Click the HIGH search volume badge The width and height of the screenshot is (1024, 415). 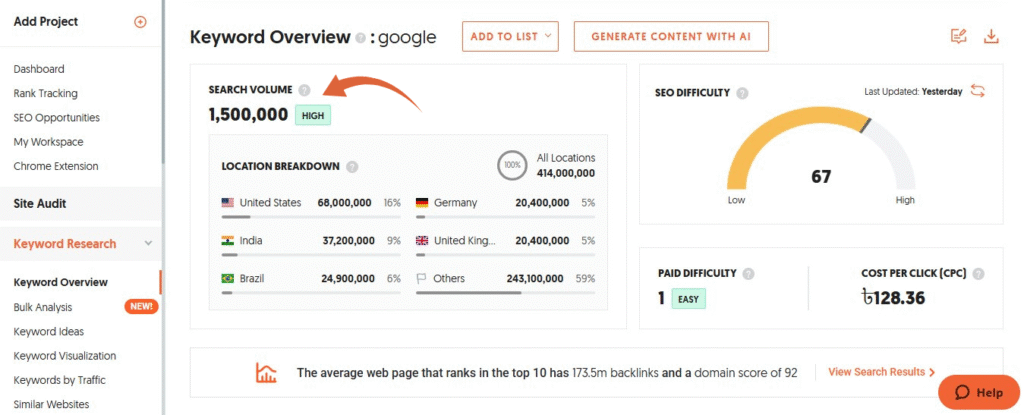coord(313,116)
